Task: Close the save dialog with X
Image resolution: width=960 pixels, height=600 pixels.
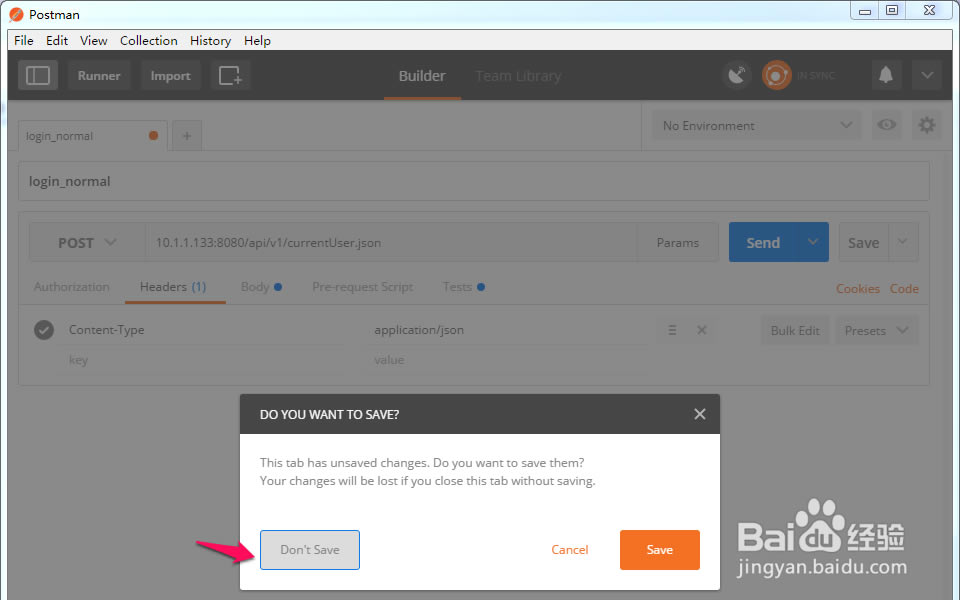Action: click(x=700, y=414)
